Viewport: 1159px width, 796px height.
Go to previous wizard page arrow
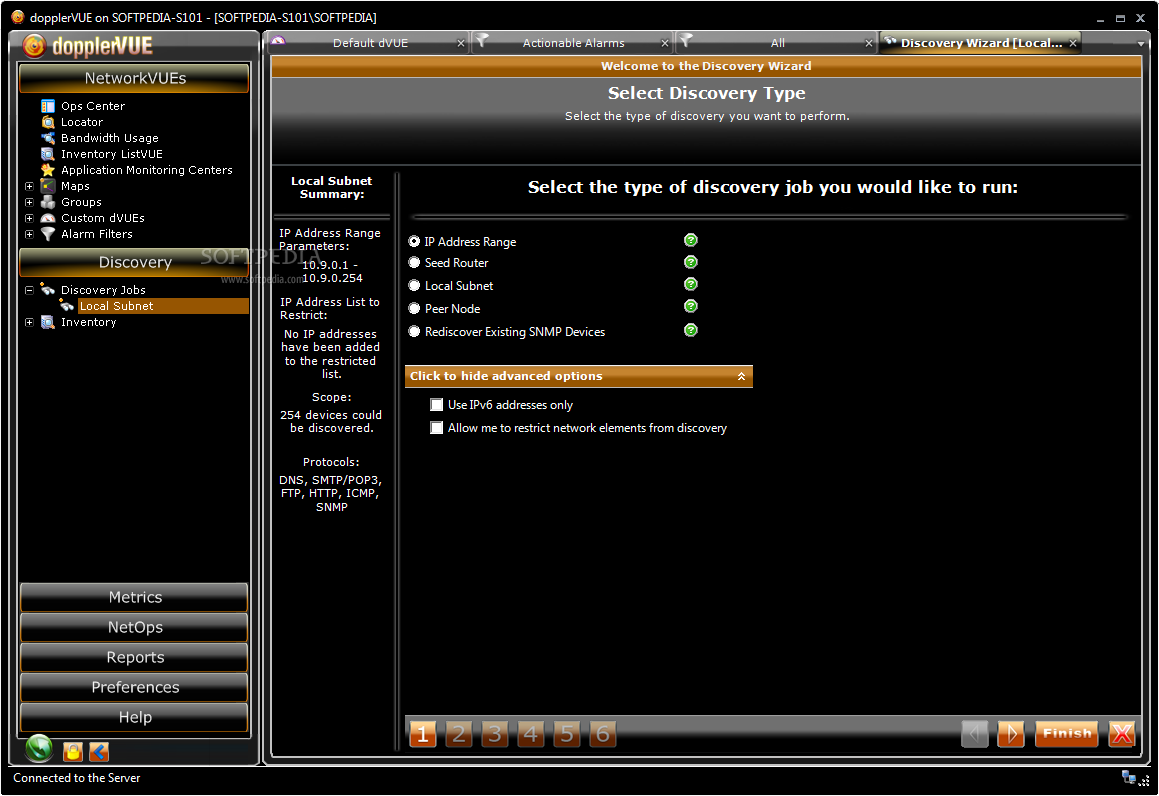point(974,734)
